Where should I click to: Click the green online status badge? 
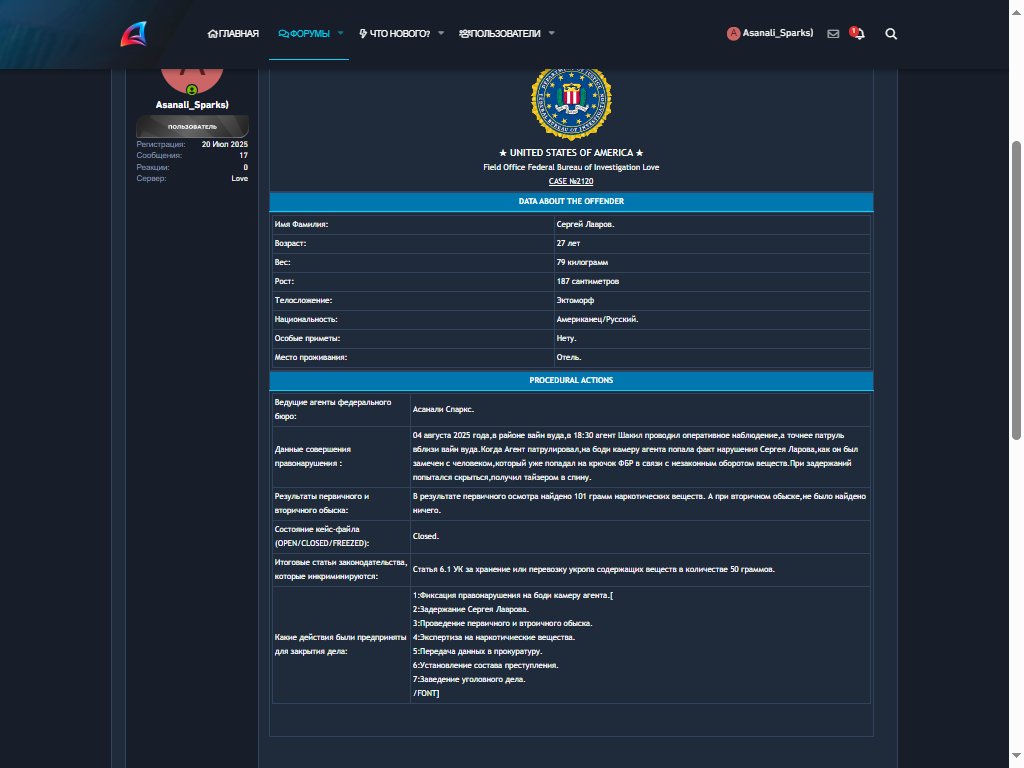click(x=192, y=89)
